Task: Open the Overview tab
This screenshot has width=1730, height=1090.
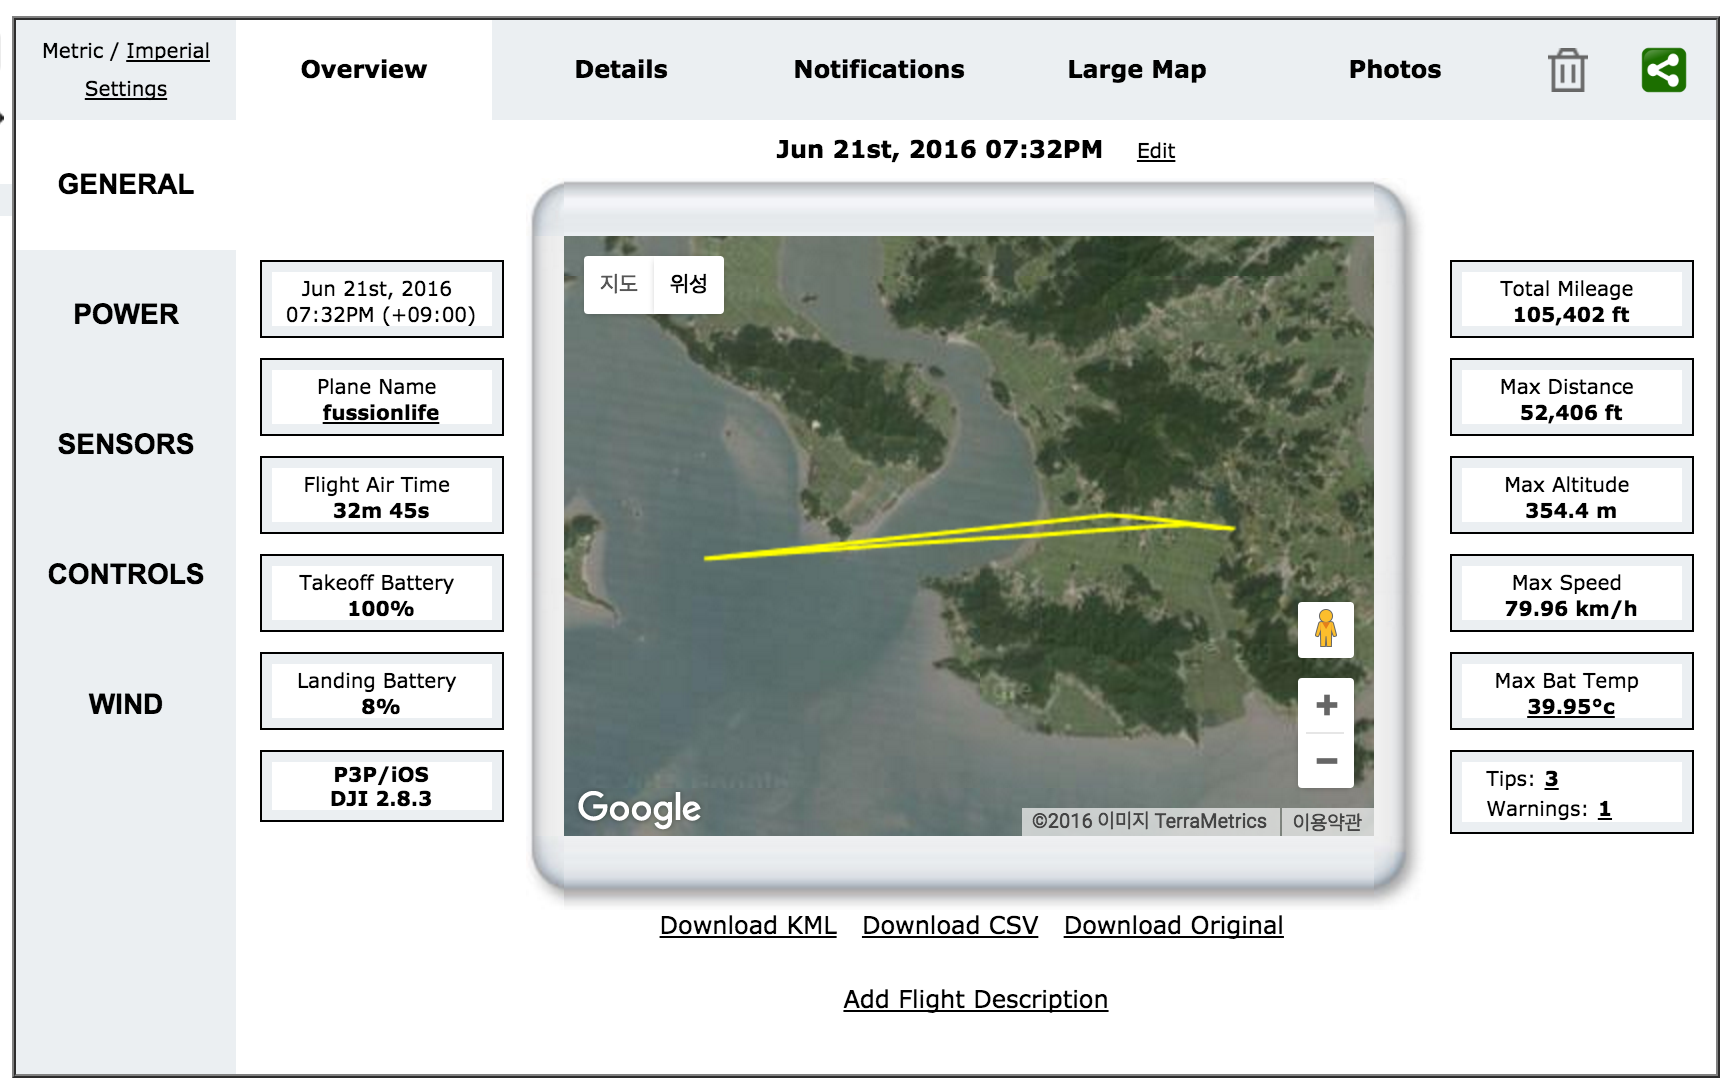Action: (x=364, y=70)
